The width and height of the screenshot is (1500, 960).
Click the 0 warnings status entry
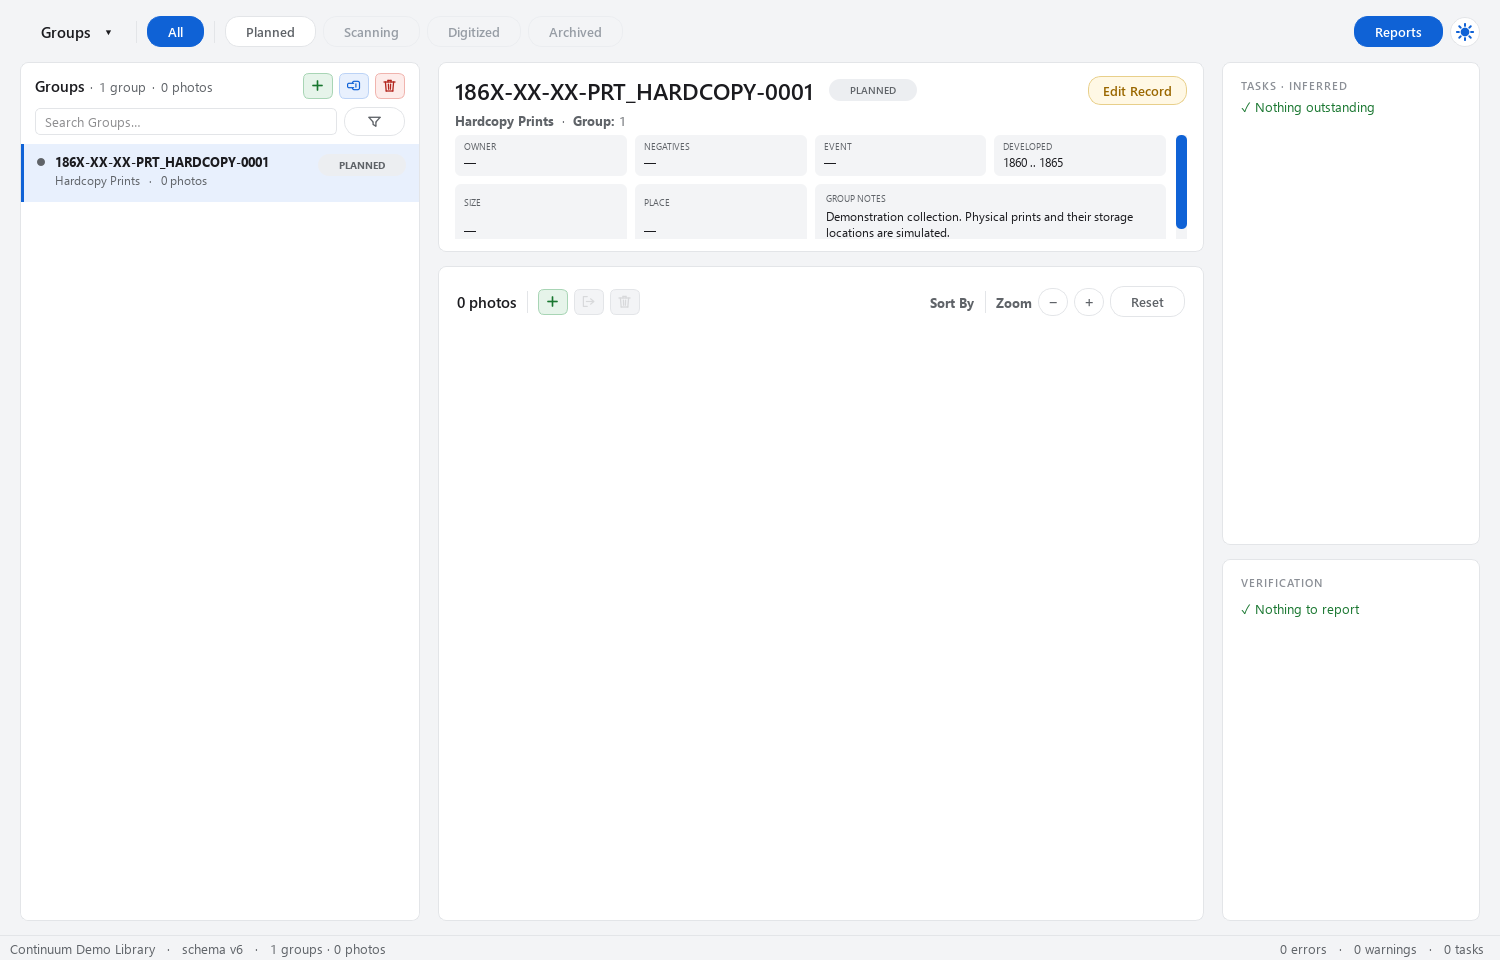point(1385,949)
